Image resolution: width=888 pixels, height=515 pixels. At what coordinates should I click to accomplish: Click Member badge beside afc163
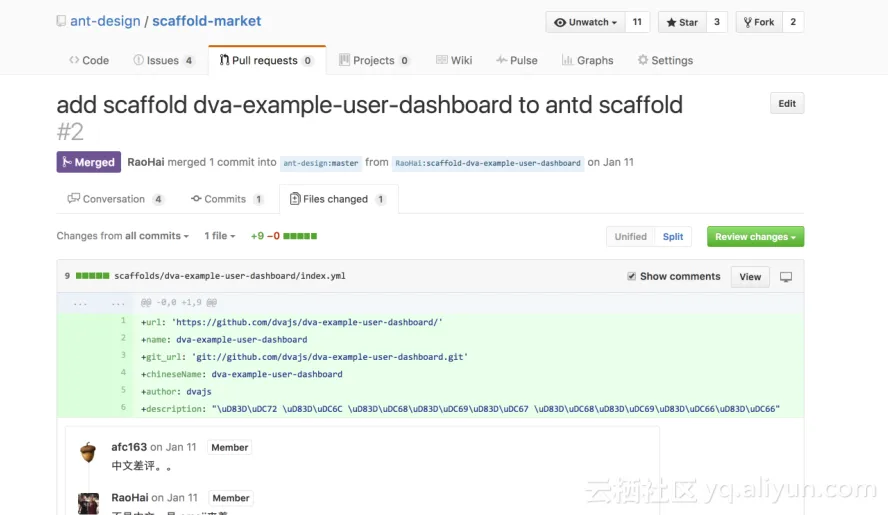(229, 448)
